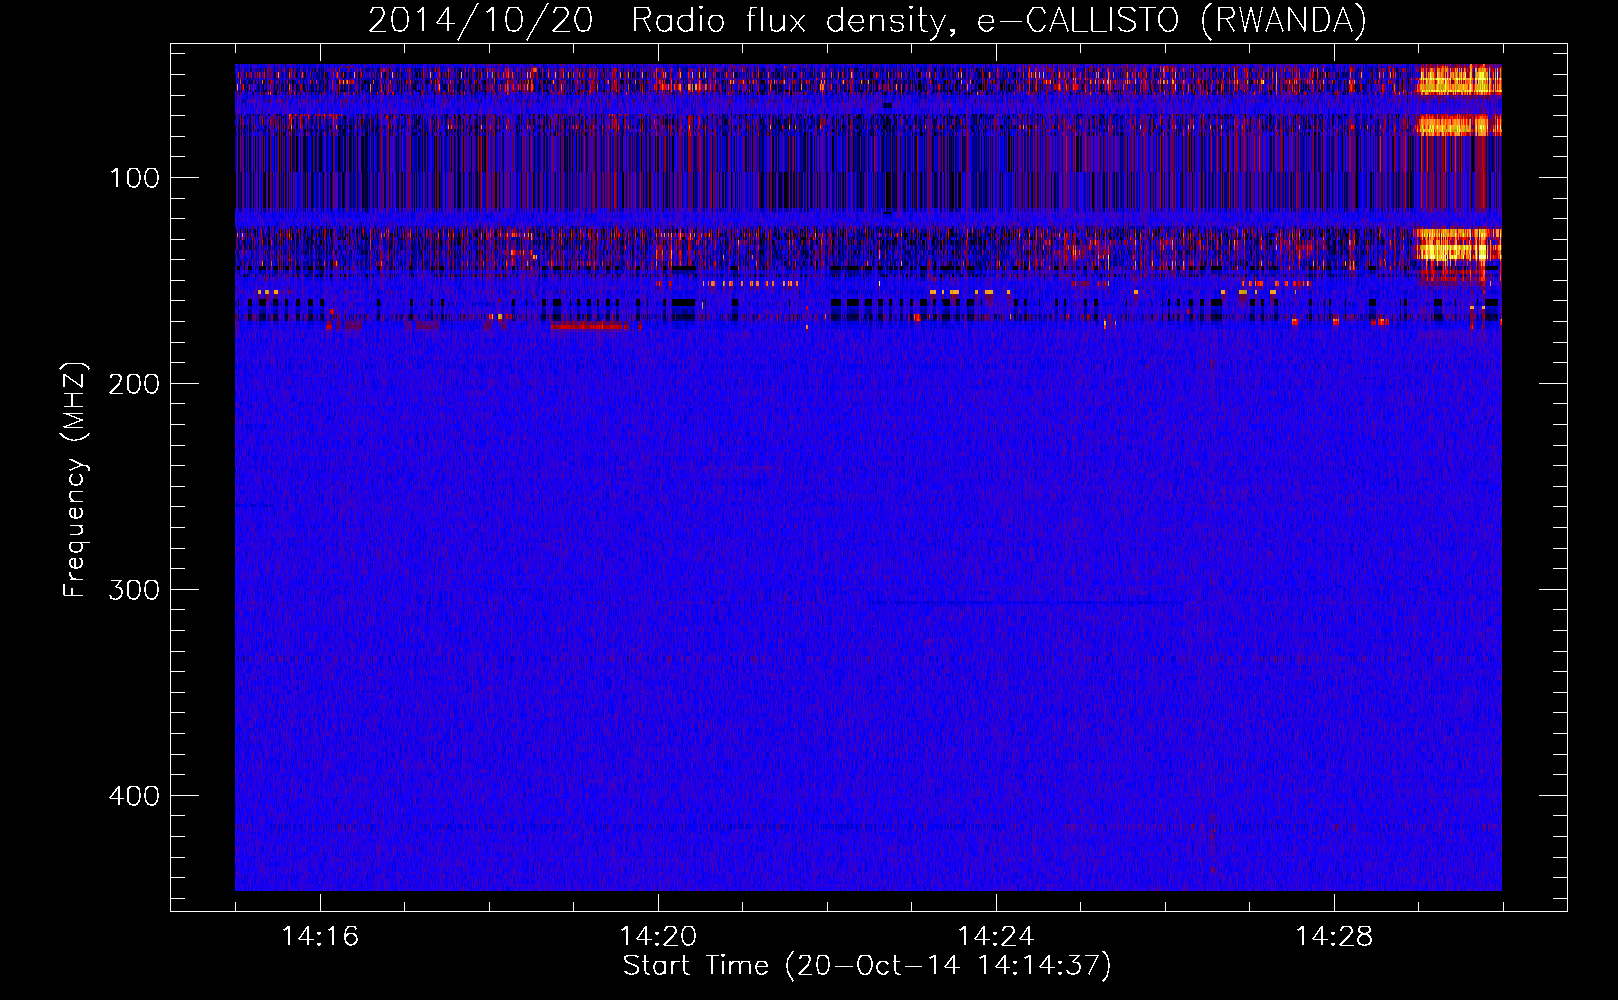Click the '14:24' time tick label
1618x1000 pixels.
tap(996, 937)
